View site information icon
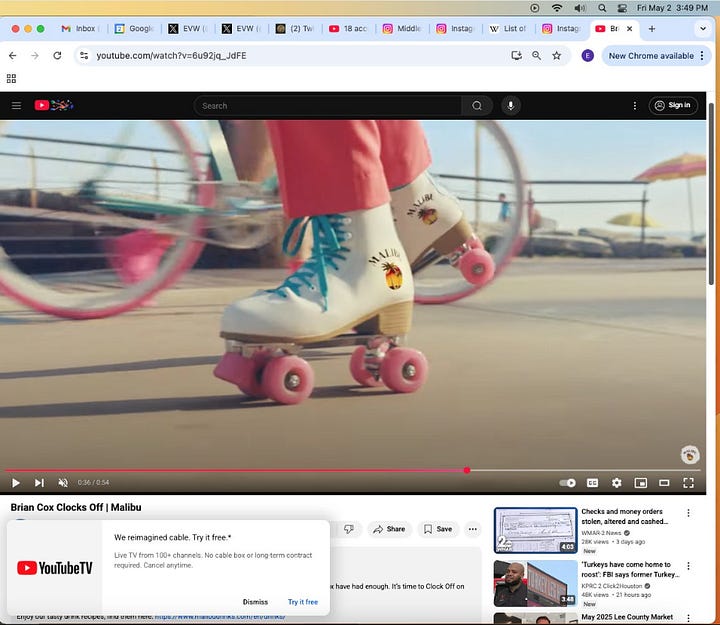Viewport: 720px width, 625px height. point(84,56)
